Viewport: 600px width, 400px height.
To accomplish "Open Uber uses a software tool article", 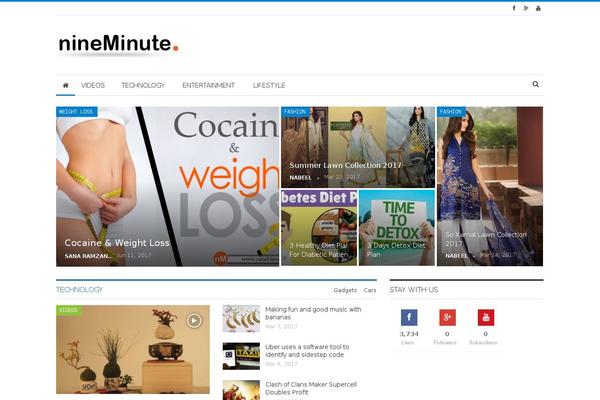I will pyautogui.click(x=307, y=351).
